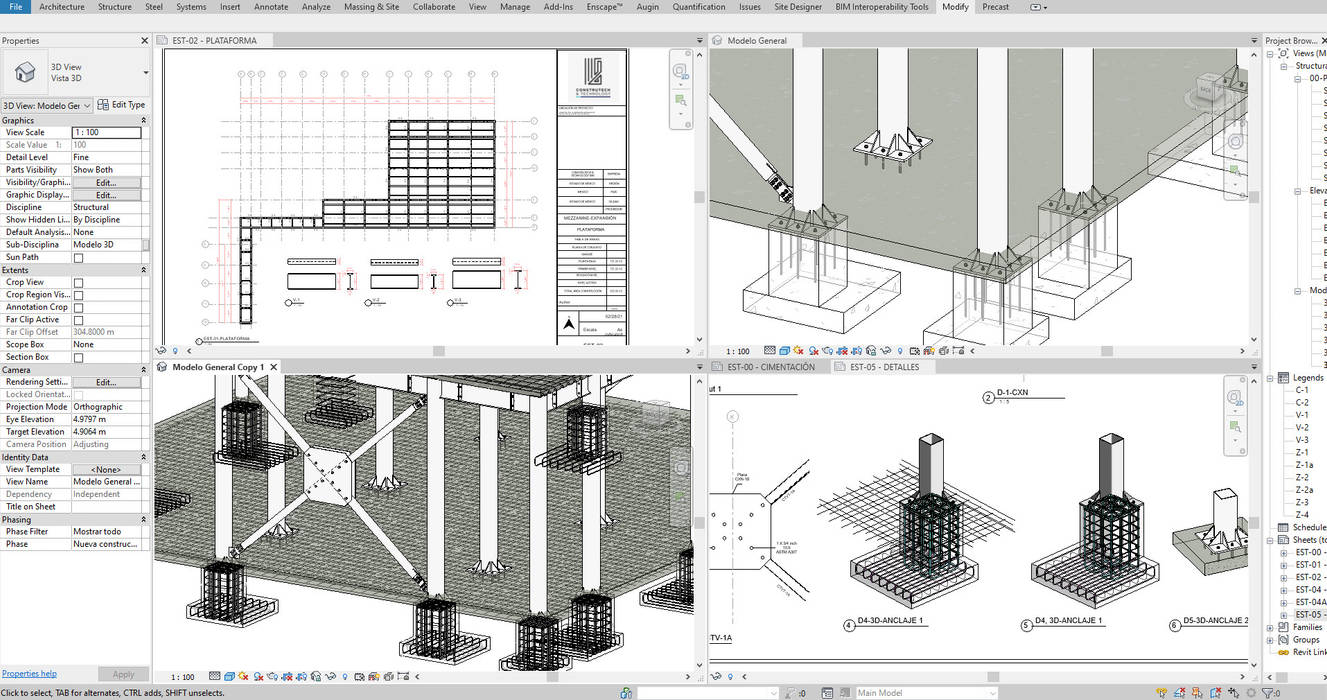The height and width of the screenshot is (700, 1327).
Task: Click the Edit Type button
Action: [x=122, y=105]
